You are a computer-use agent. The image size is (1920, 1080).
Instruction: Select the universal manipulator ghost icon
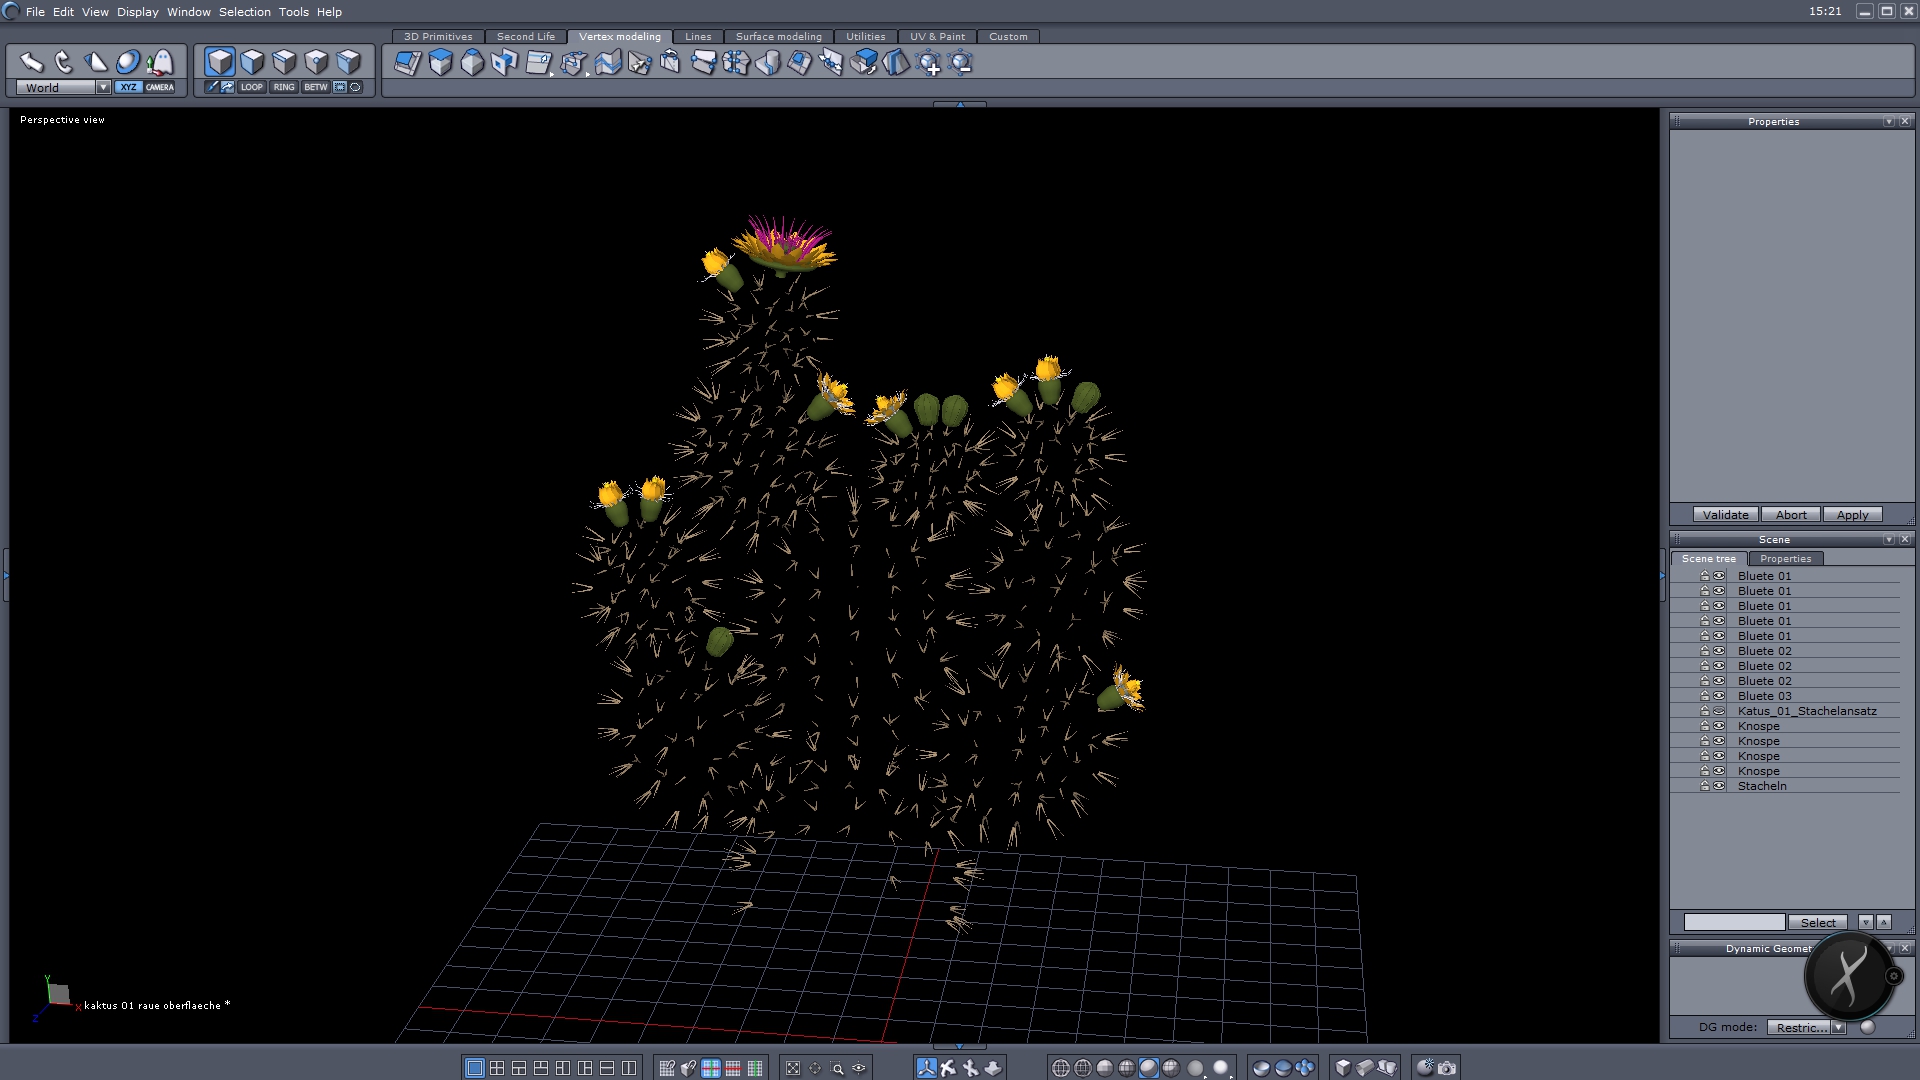click(x=160, y=63)
